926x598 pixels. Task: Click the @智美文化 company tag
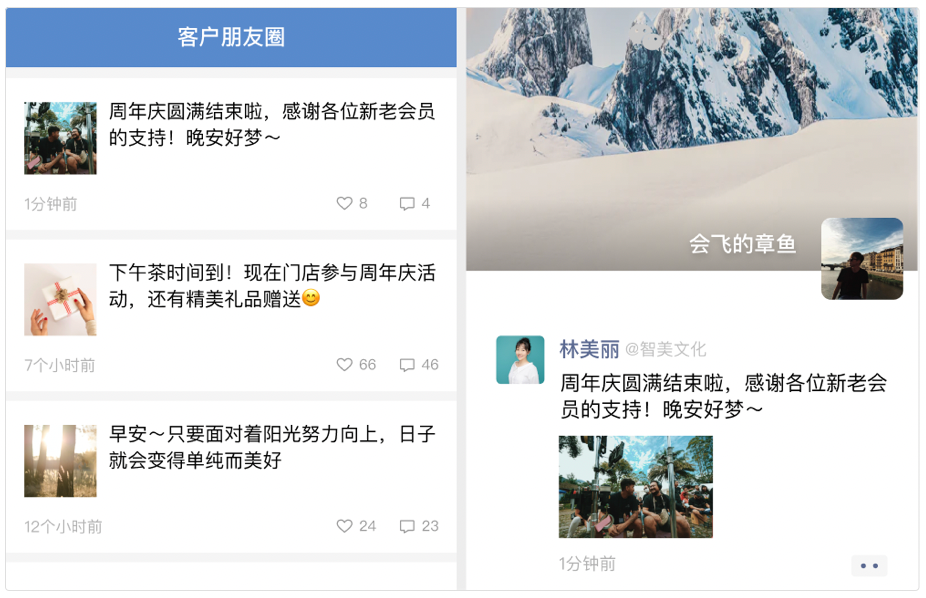pos(666,349)
